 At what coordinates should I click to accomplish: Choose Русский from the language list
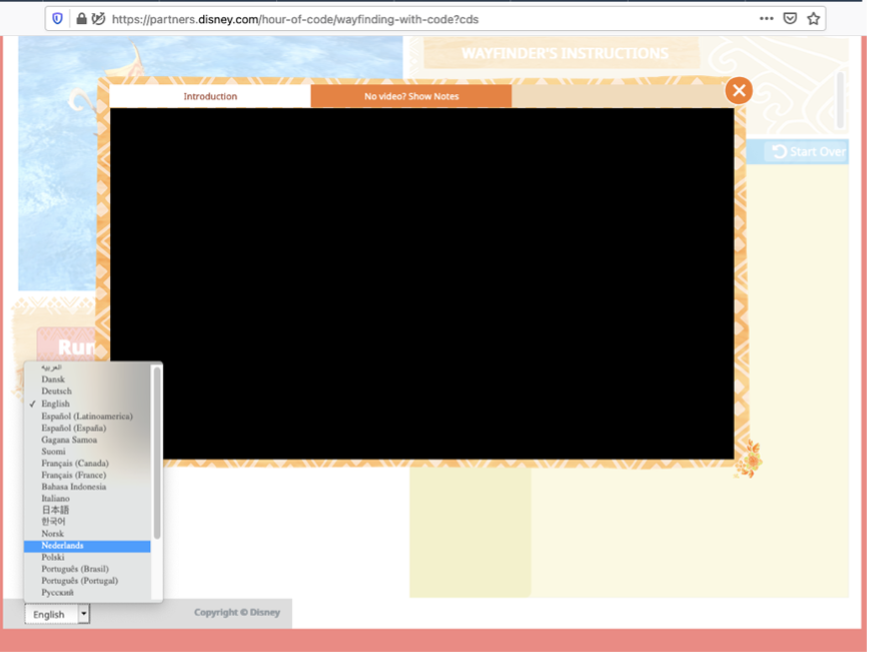87,593
